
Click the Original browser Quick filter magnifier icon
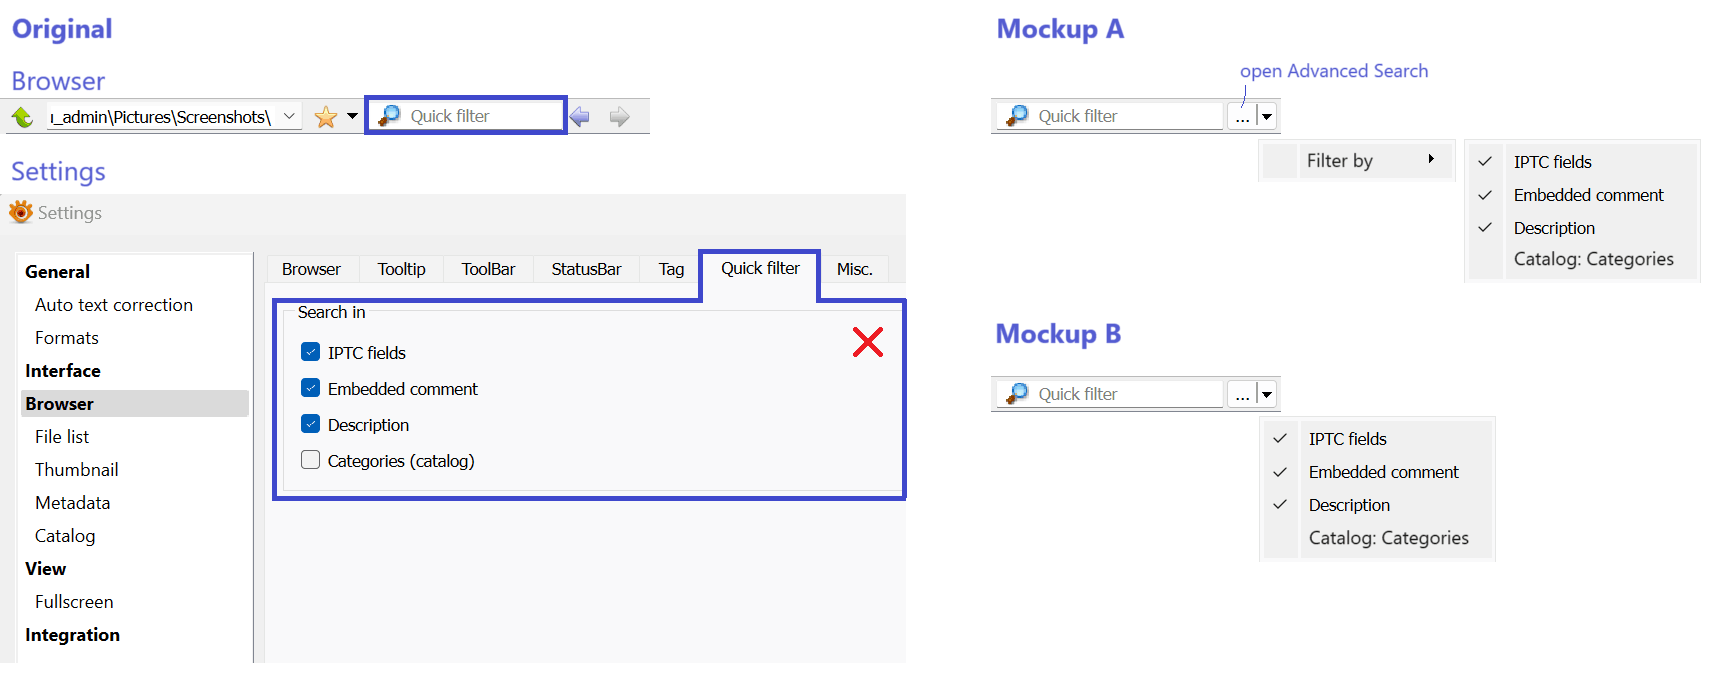point(390,116)
